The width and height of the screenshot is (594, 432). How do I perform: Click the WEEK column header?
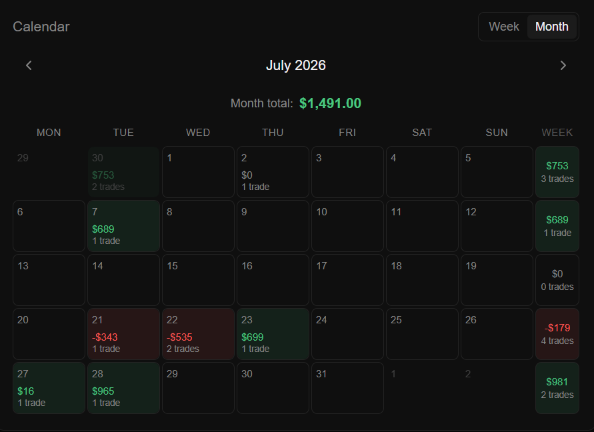[x=557, y=132]
